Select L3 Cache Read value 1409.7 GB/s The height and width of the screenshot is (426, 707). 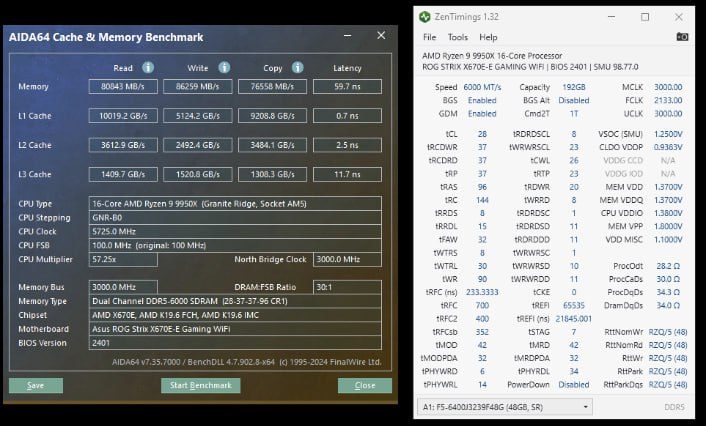click(x=123, y=174)
